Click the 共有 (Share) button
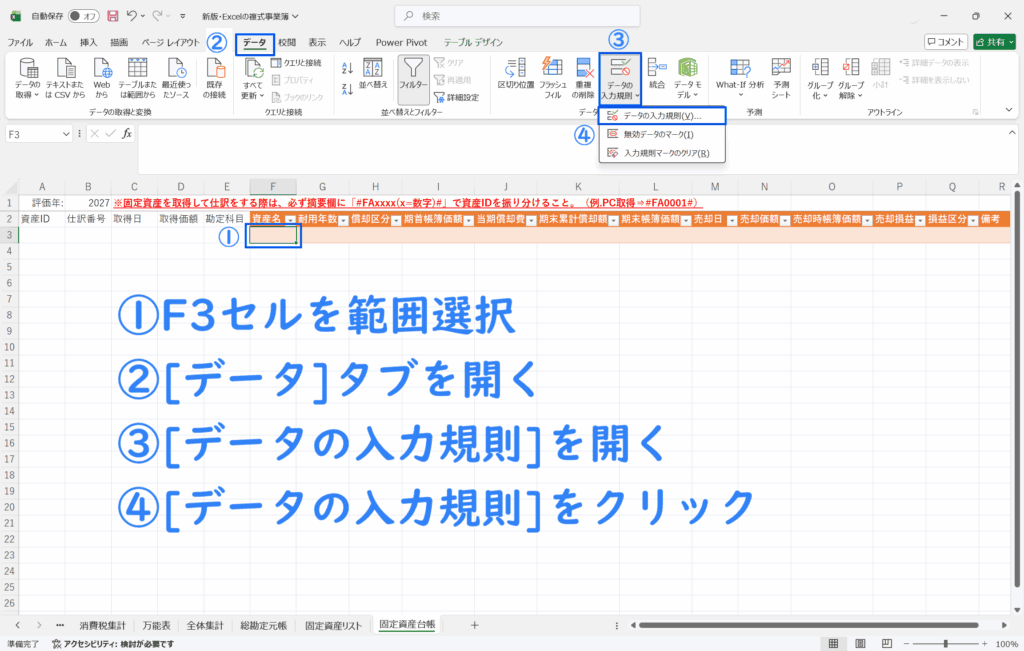This screenshot has height=651, width=1024. 990,42
